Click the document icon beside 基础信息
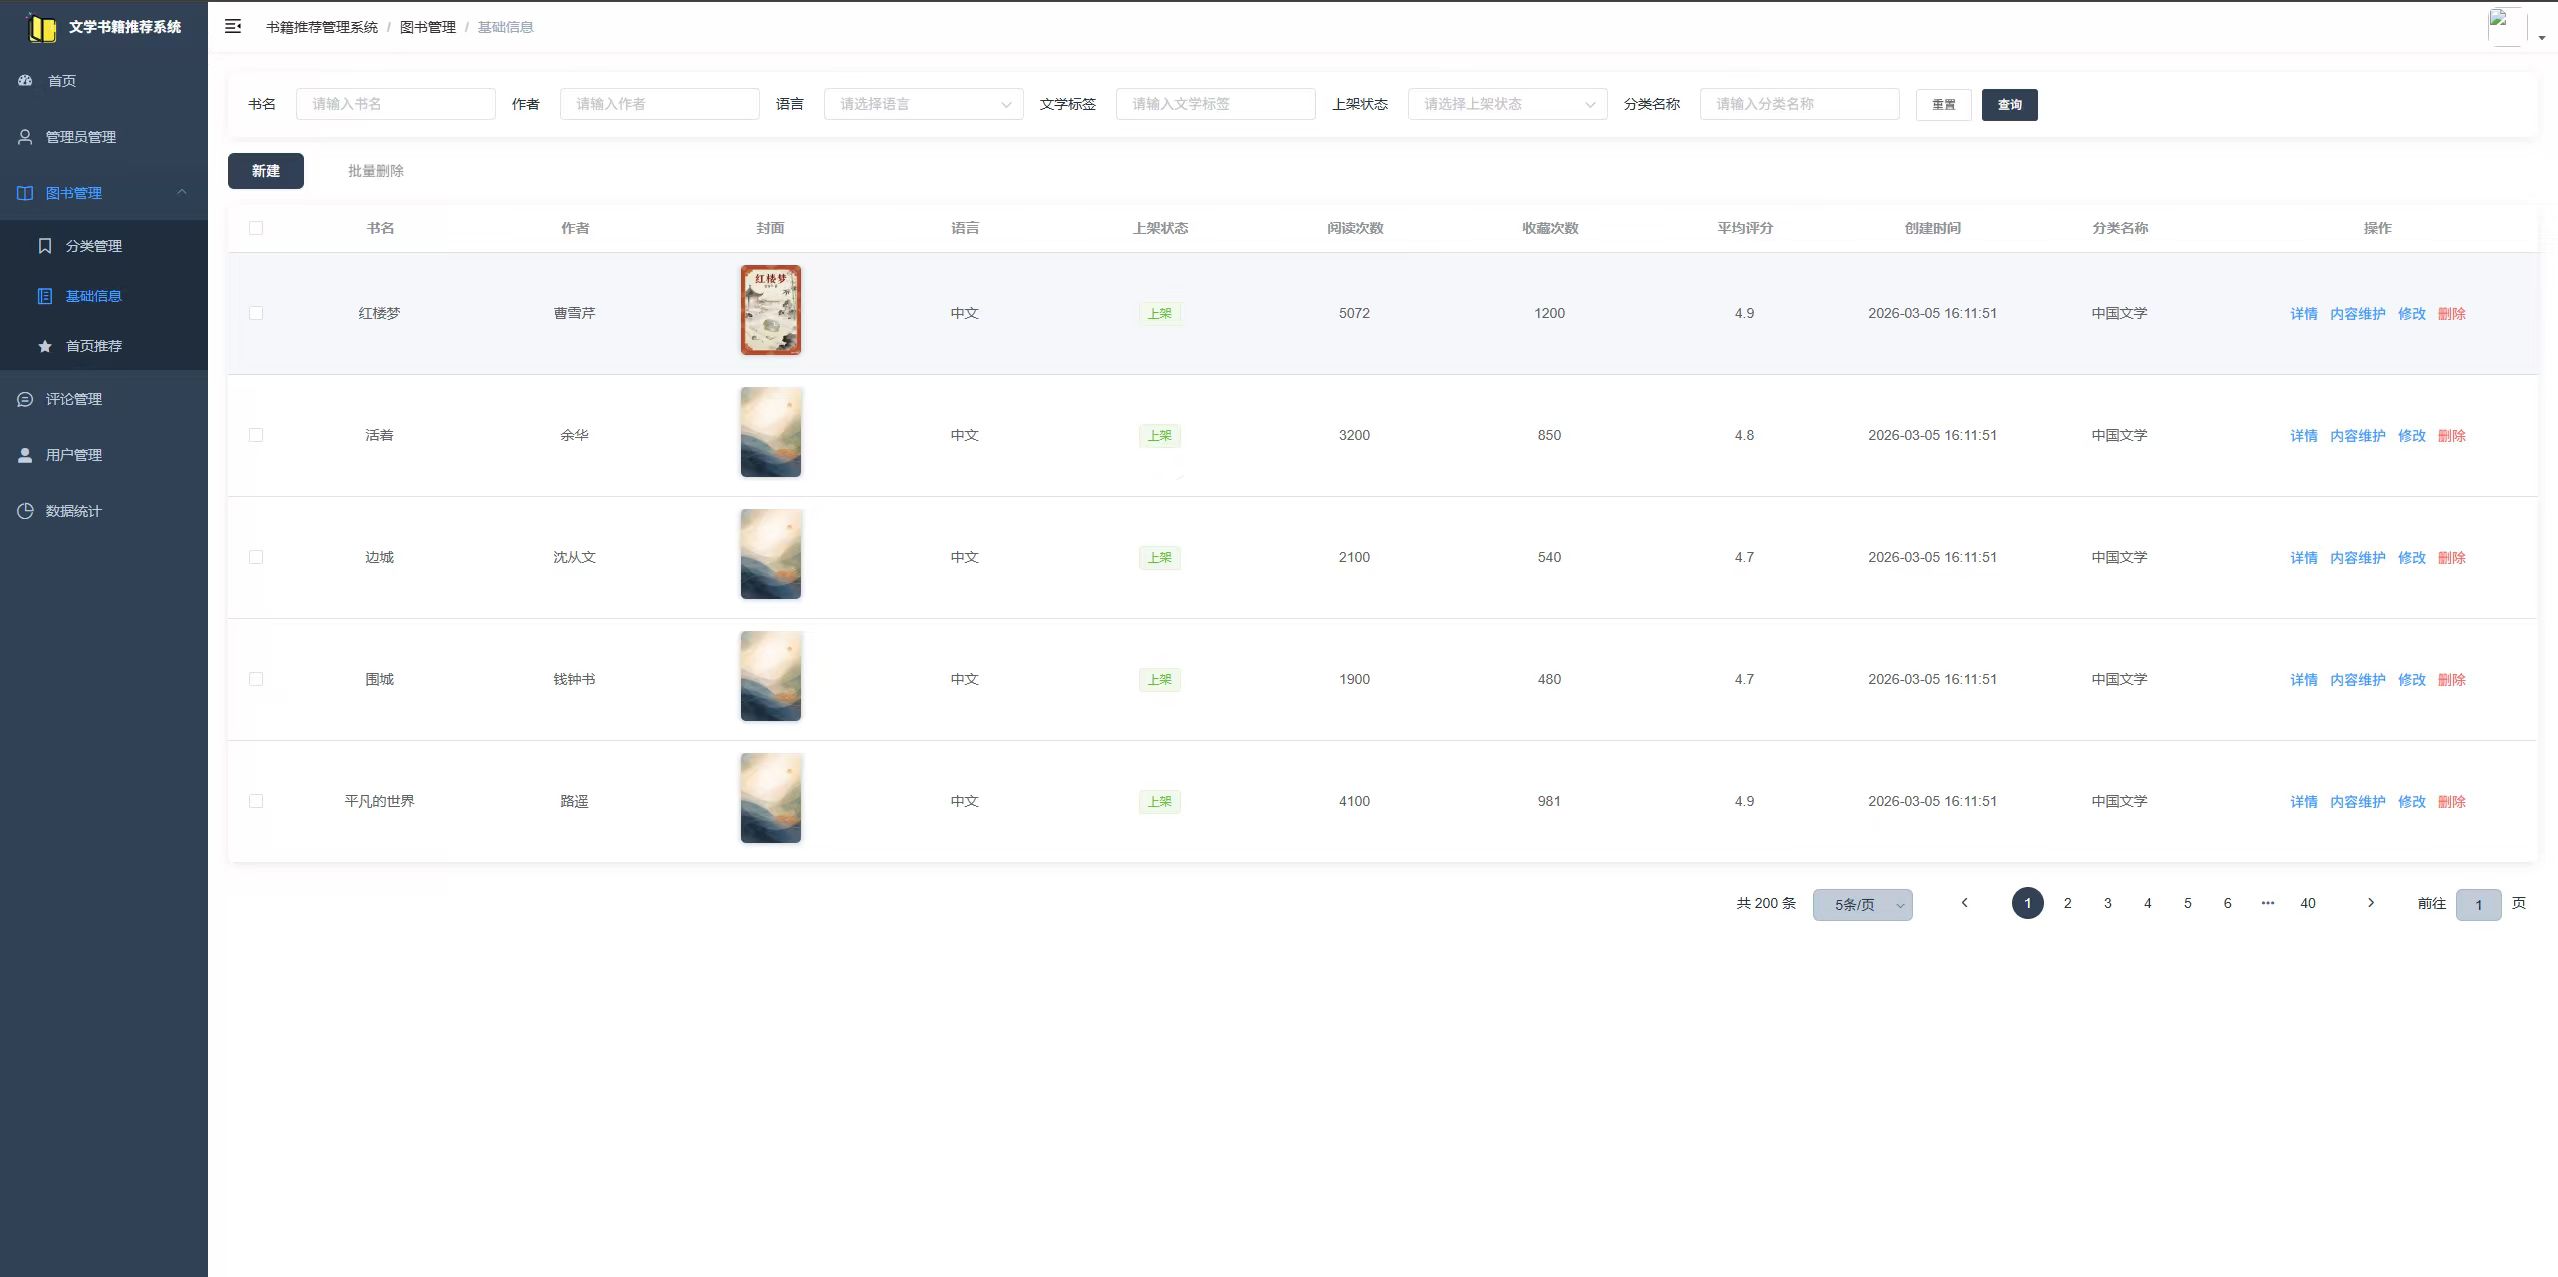 coord(45,296)
